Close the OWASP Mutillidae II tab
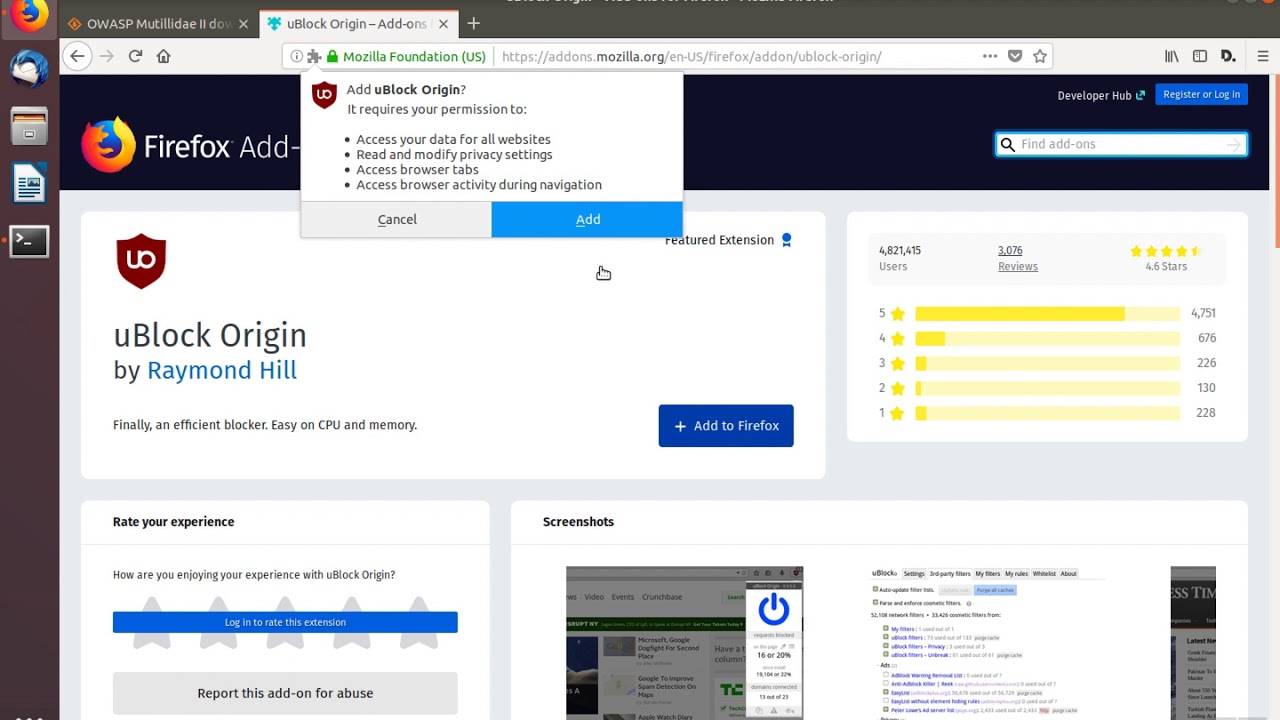Viewport: 1280px width, 720px height. coord(243,23)
